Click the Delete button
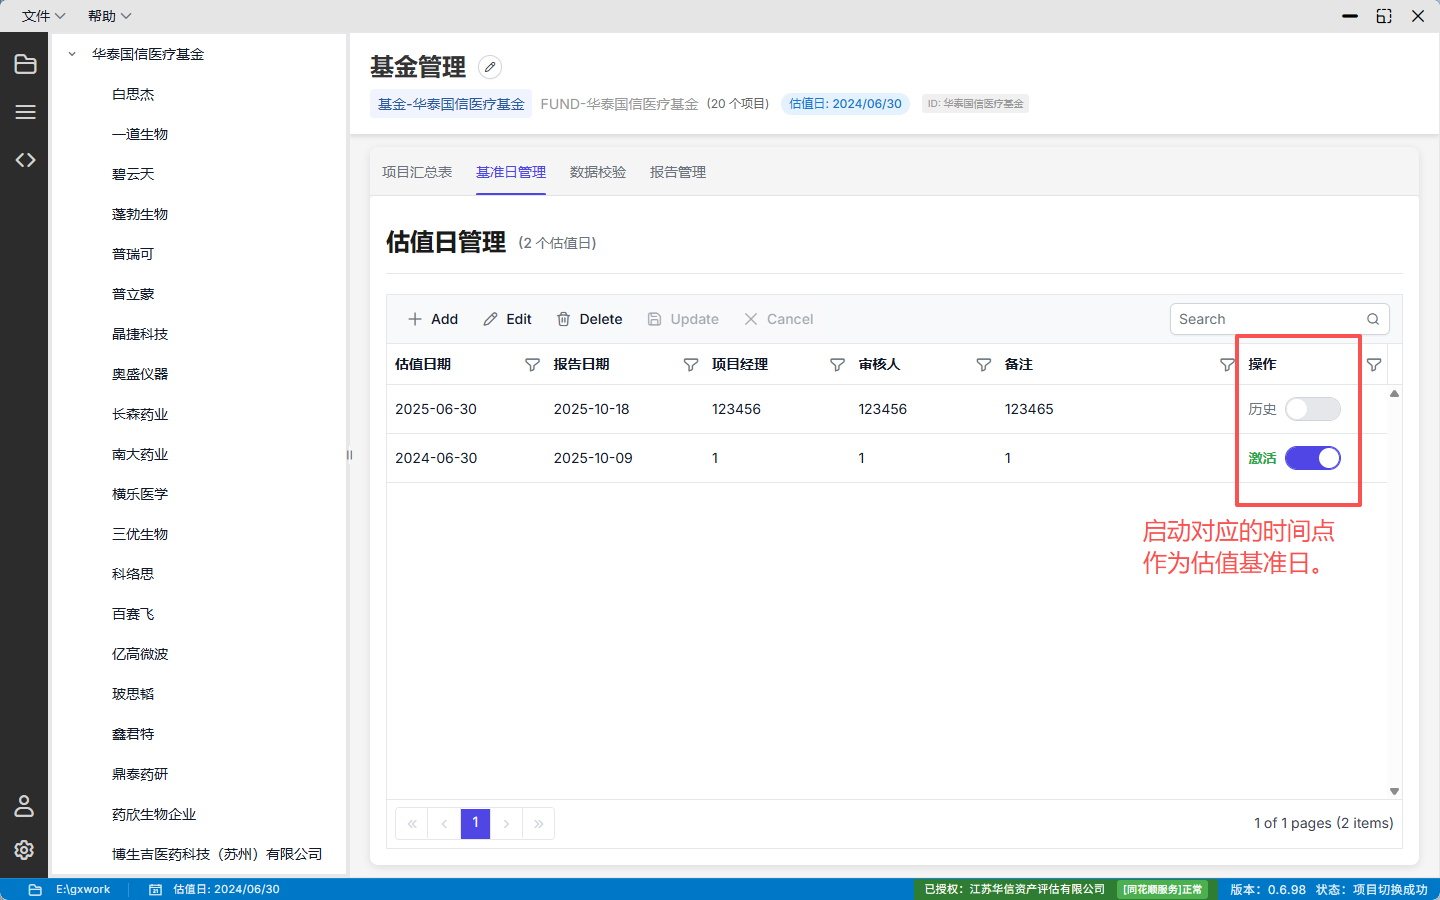The image size is (1440, 900). pyautogui.click(x=589, y=319)
